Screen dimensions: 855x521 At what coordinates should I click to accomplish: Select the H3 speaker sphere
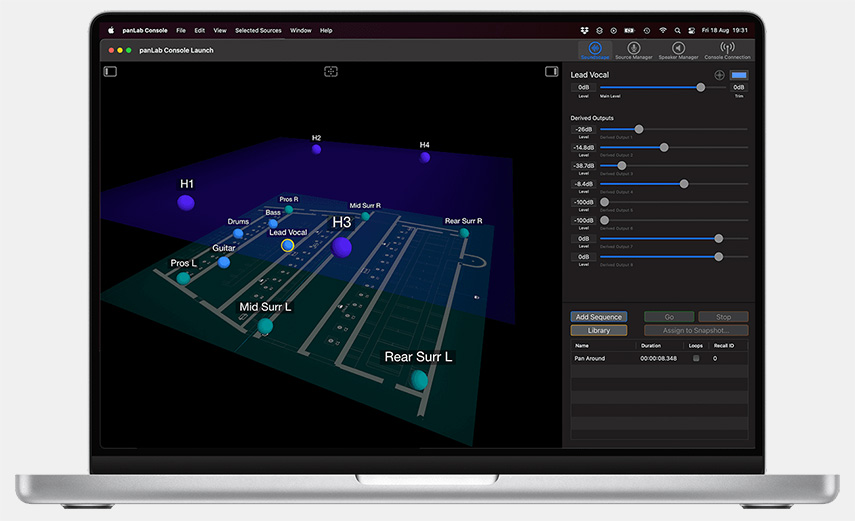click(x=341, y=247)
